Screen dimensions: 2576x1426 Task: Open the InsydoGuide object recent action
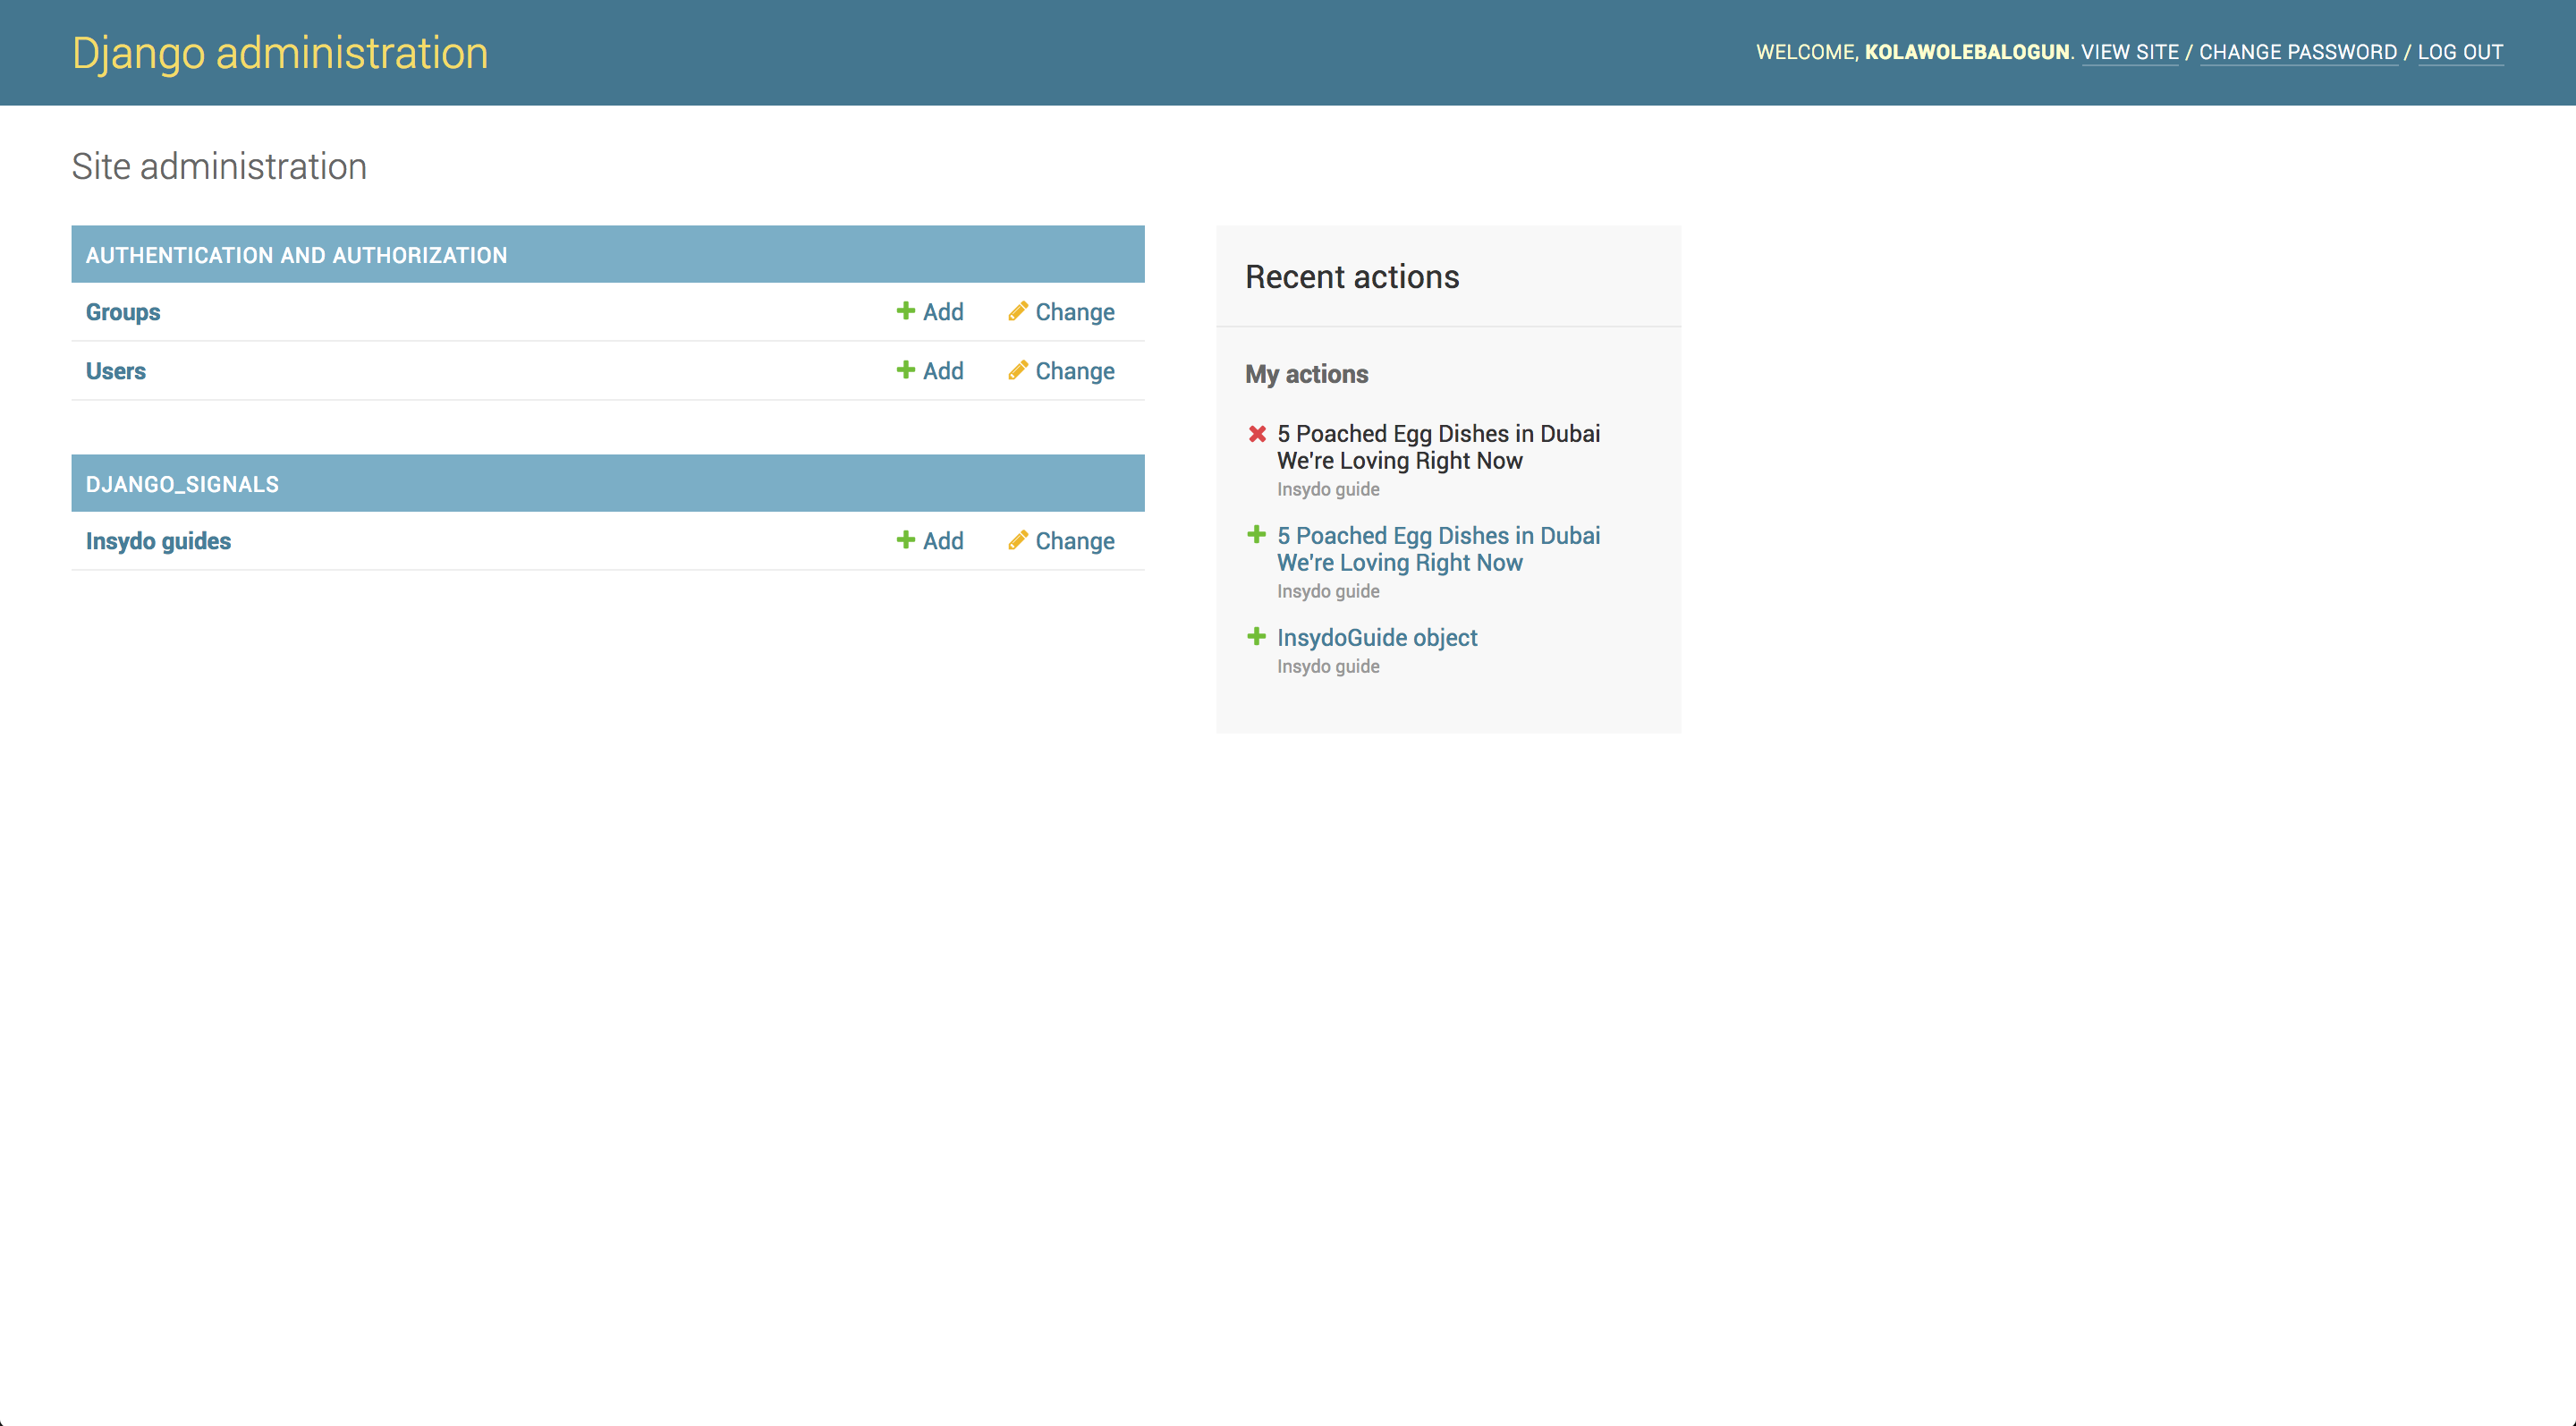click(1376, 638)
